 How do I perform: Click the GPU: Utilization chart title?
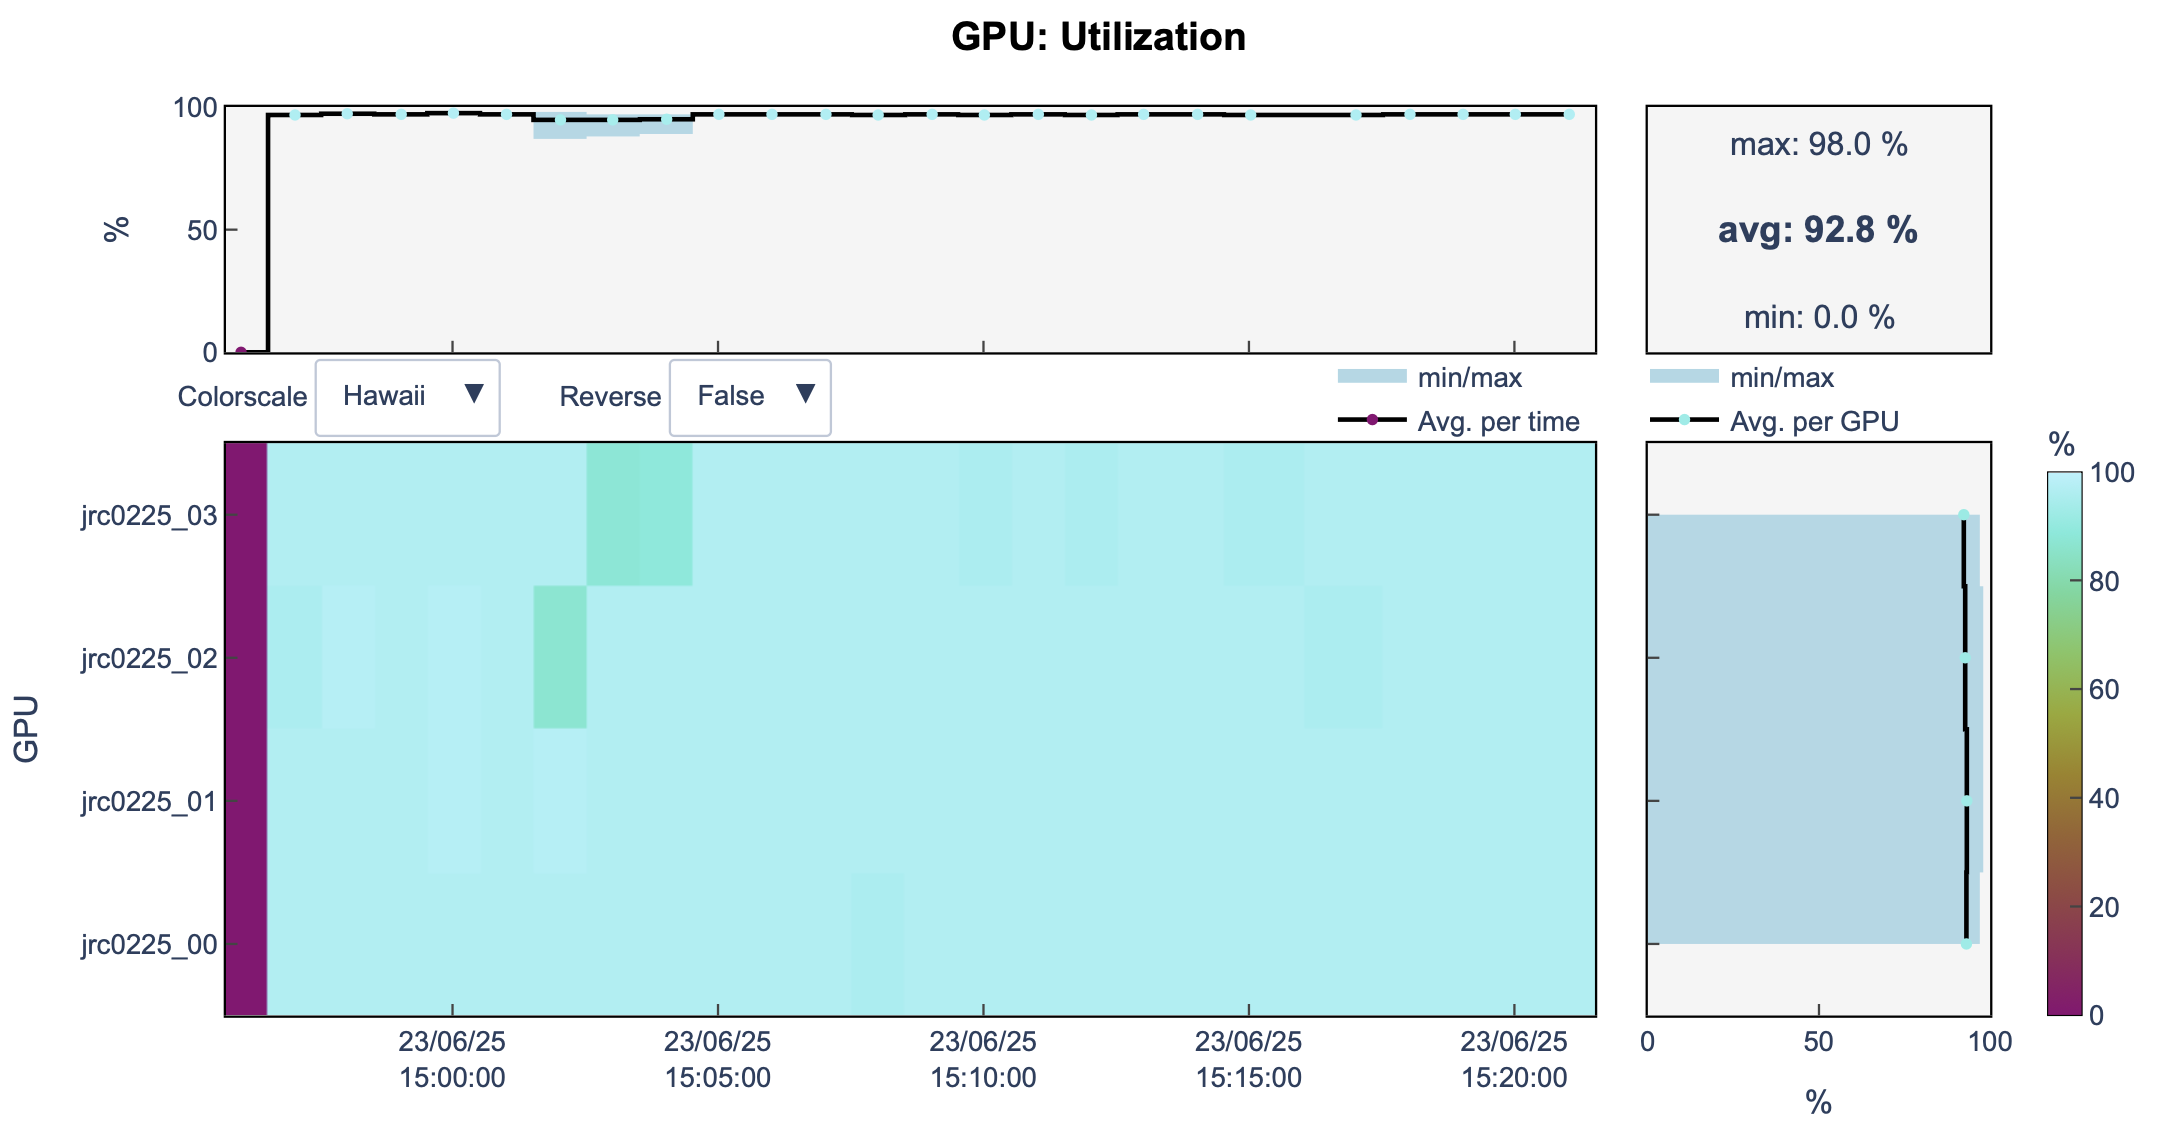pos(1098,38)
